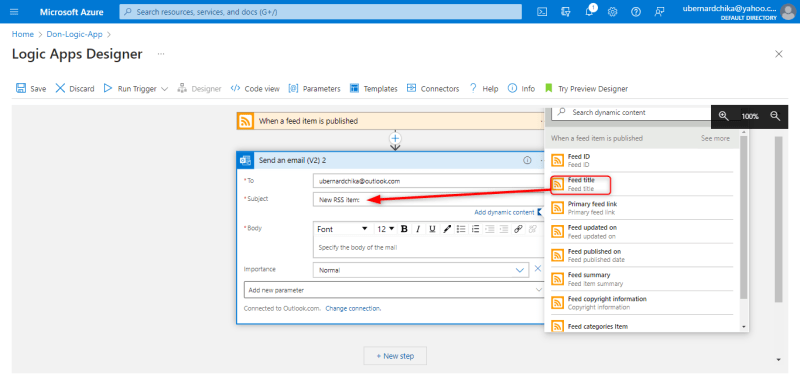Insert a bulleted list
Viewport: 800px width, 385px height.
(x=461, y=229)
